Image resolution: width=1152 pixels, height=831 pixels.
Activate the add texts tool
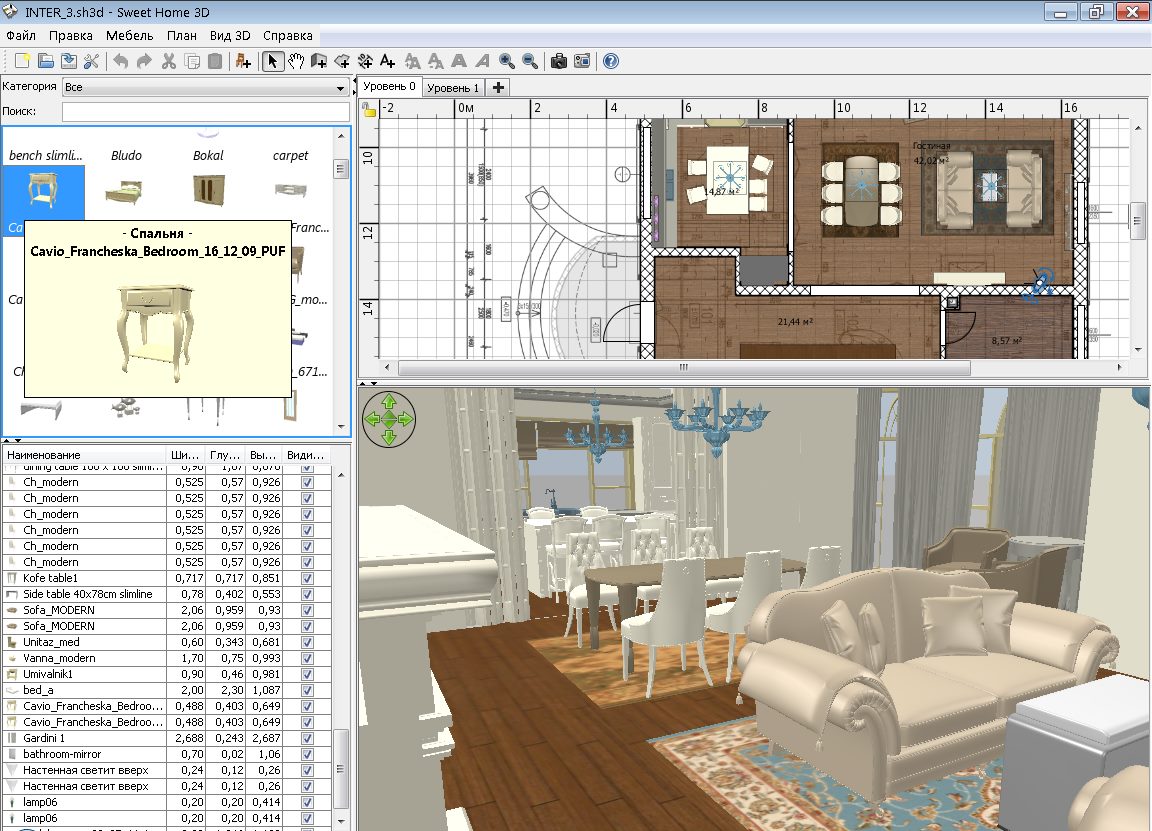[387, 61]
